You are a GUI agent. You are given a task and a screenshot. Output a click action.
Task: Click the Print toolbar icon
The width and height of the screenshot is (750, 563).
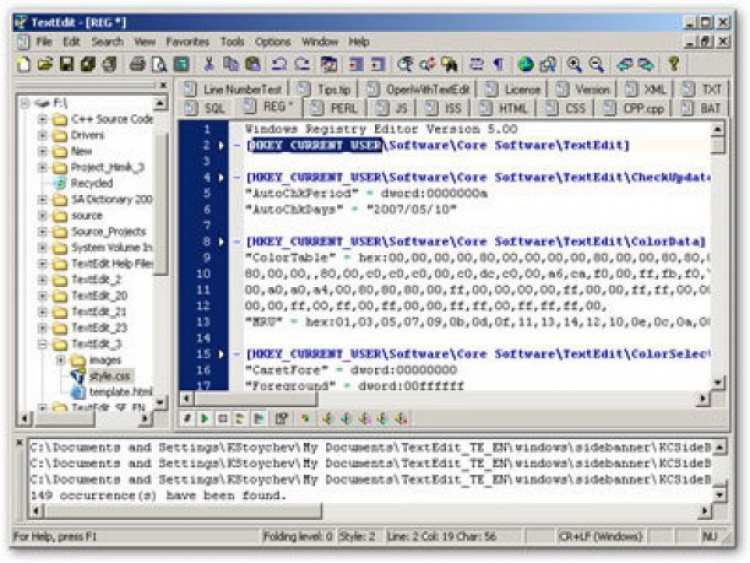click(137, 64)
